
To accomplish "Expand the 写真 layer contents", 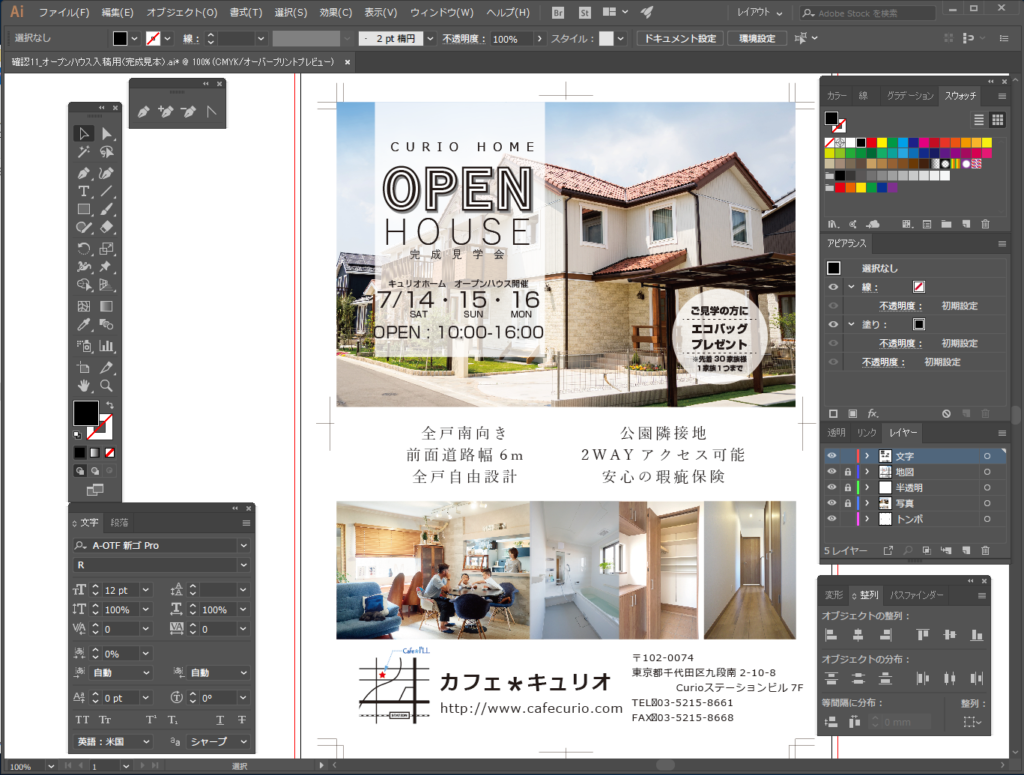I will click(867, 503).
